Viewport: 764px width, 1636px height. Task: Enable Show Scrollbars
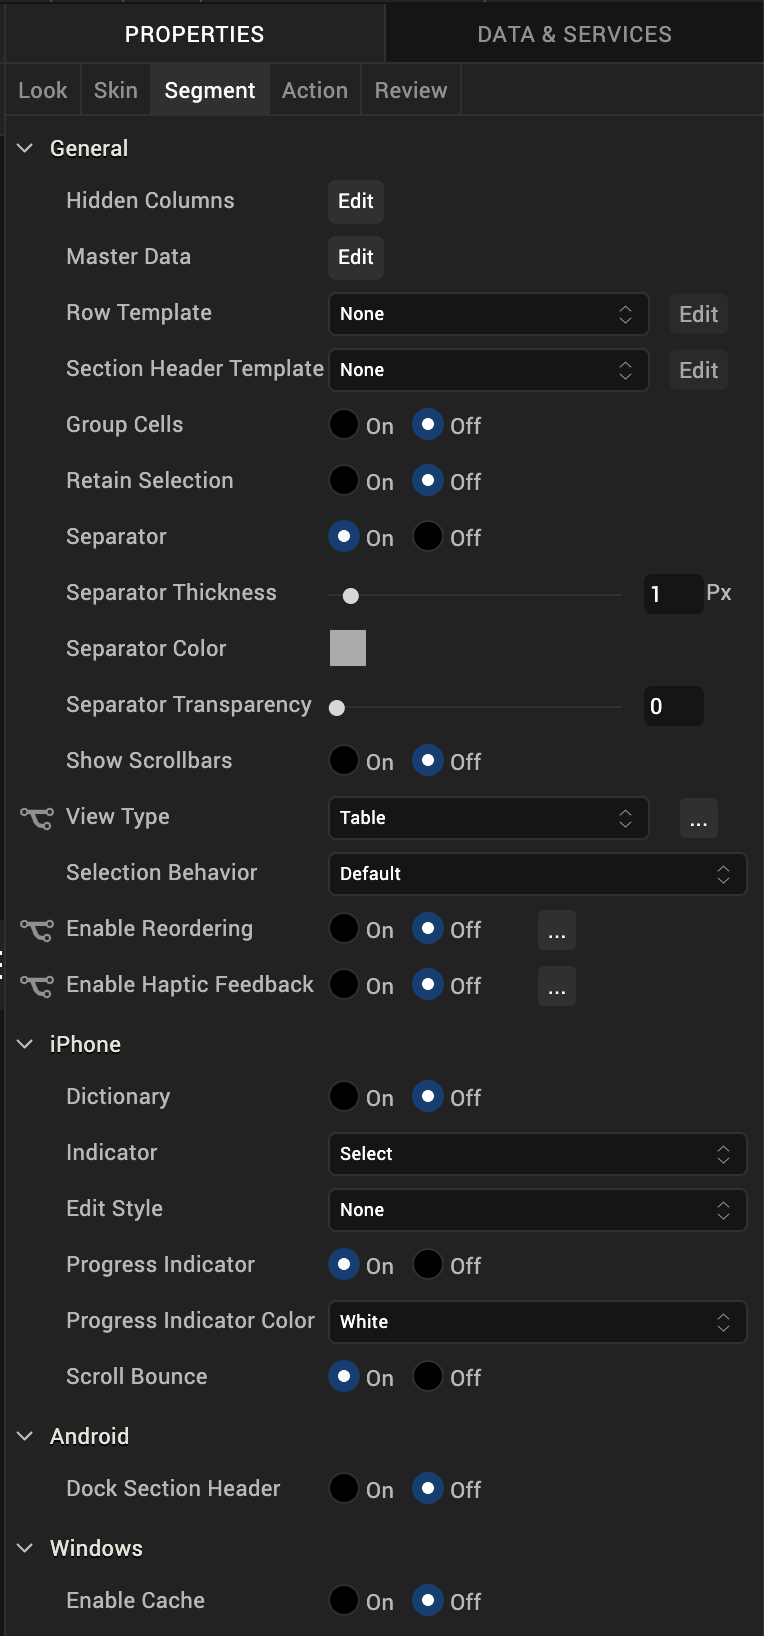[344, 761]
